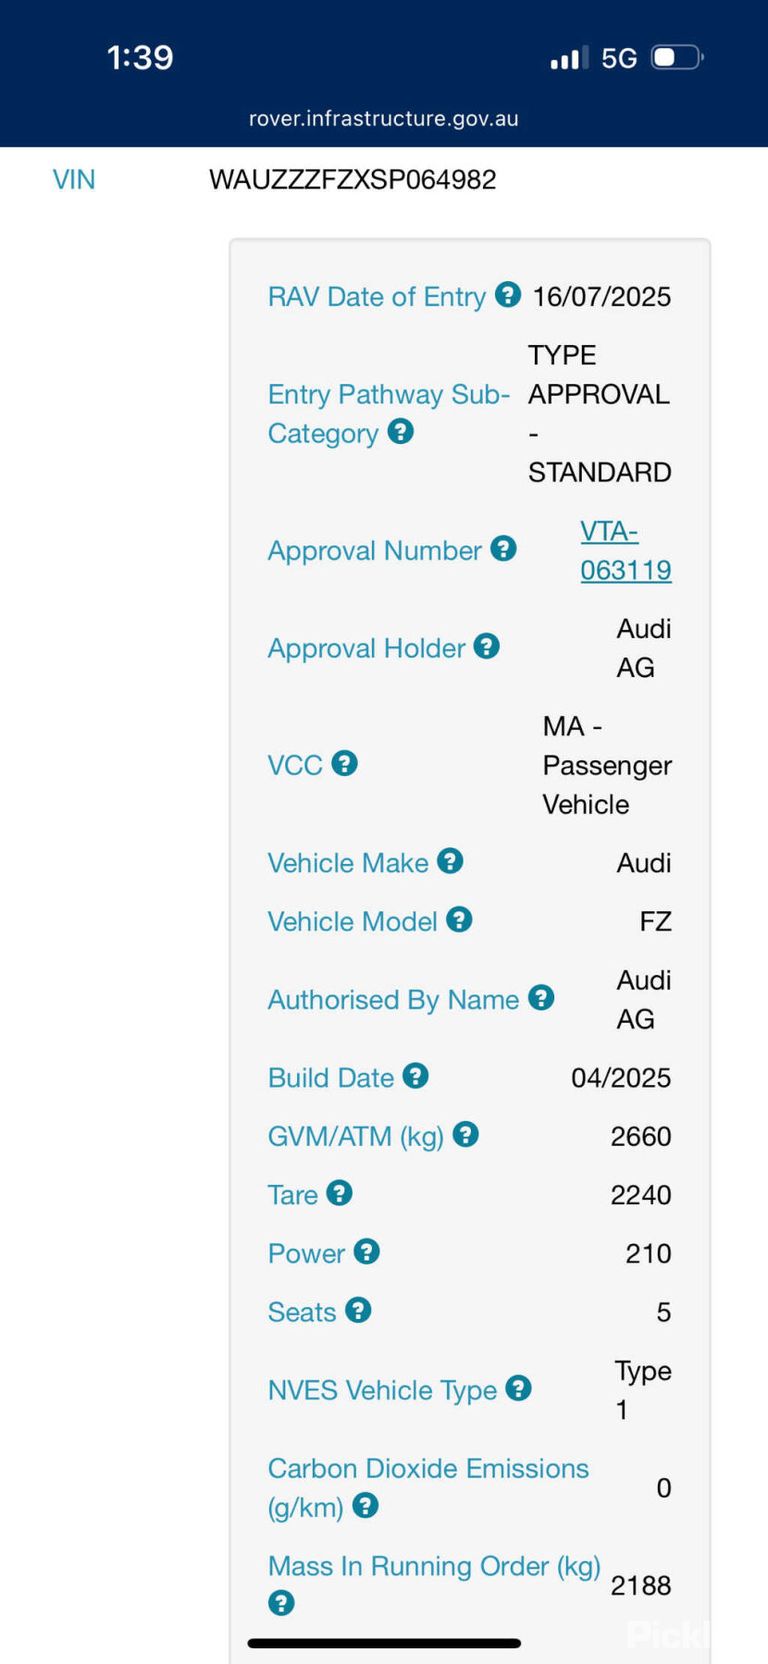Viewport: 768px width, 1664px height.
Task: Open help for the Power field
Action: 367,1251
